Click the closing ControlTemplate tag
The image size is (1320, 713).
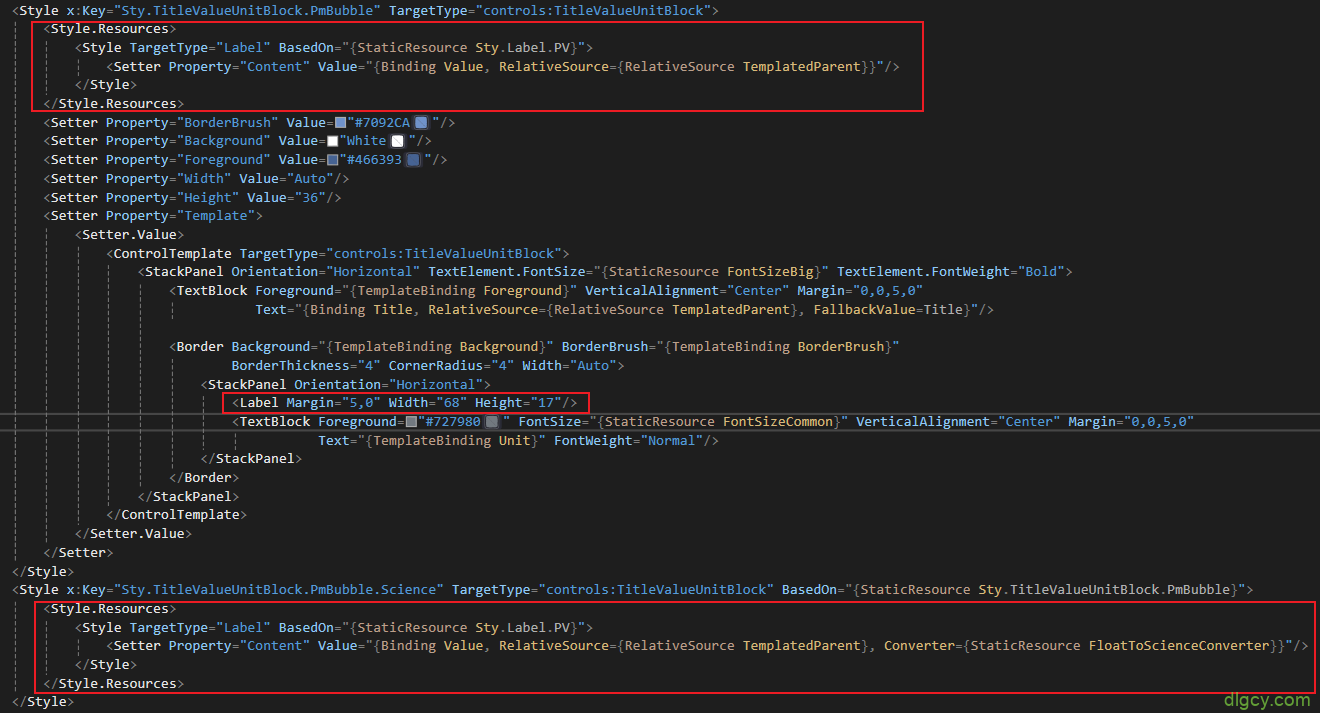point(181,515)
